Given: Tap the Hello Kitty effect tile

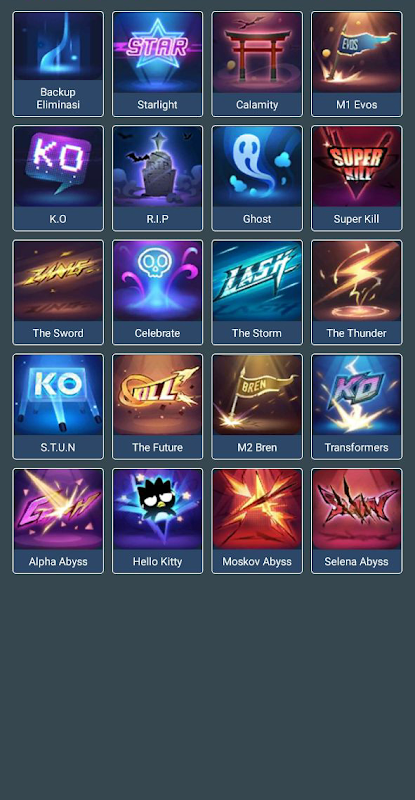Looking at the screenshot, I should tap(157, 521).
